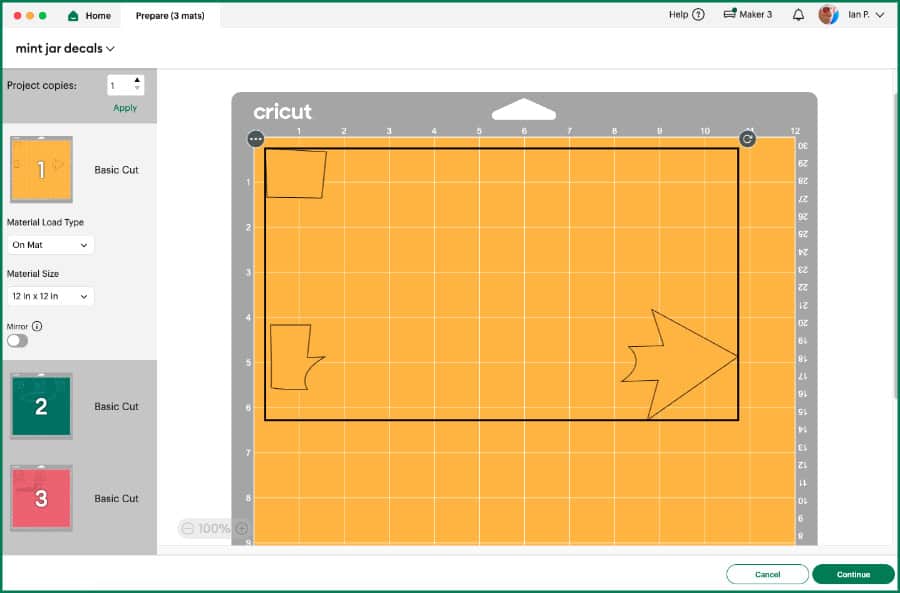Image resolution: width=900 pixels, height=593 pixels.
Task: Open the Material Size dropdown
Action: click(x=50, y=296)
